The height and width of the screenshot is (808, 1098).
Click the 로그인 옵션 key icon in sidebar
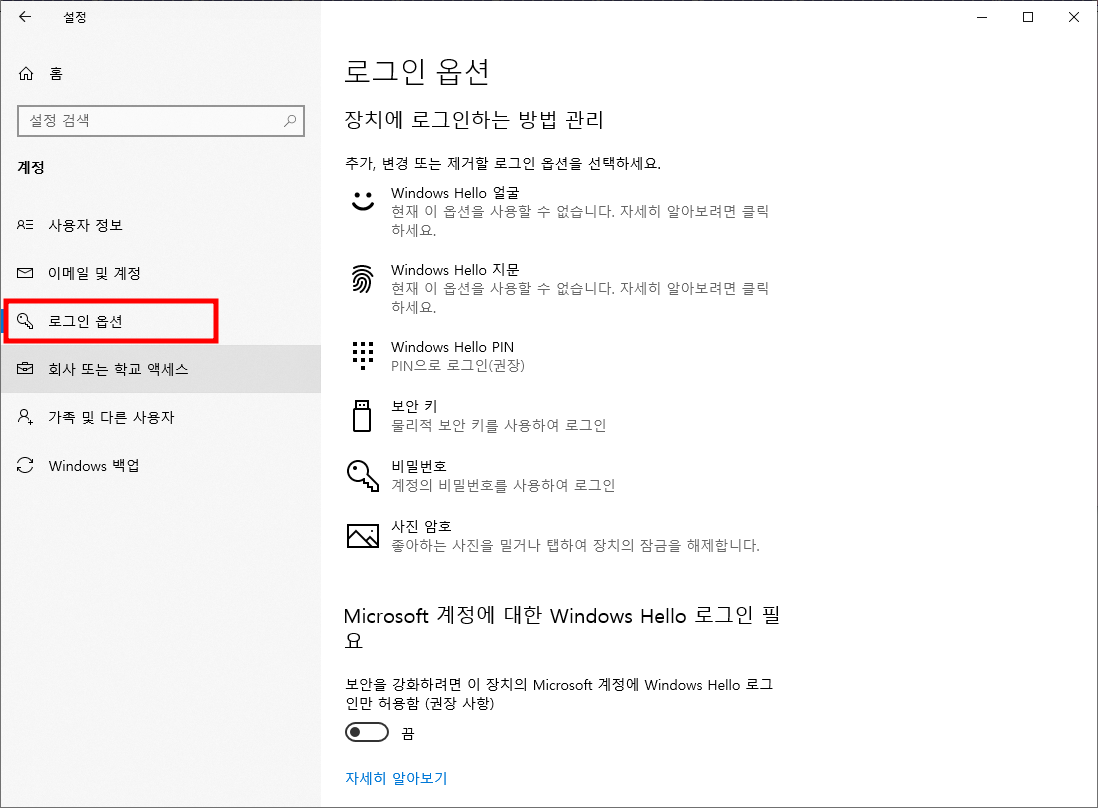pyautogui.click(x=25, y=321)
